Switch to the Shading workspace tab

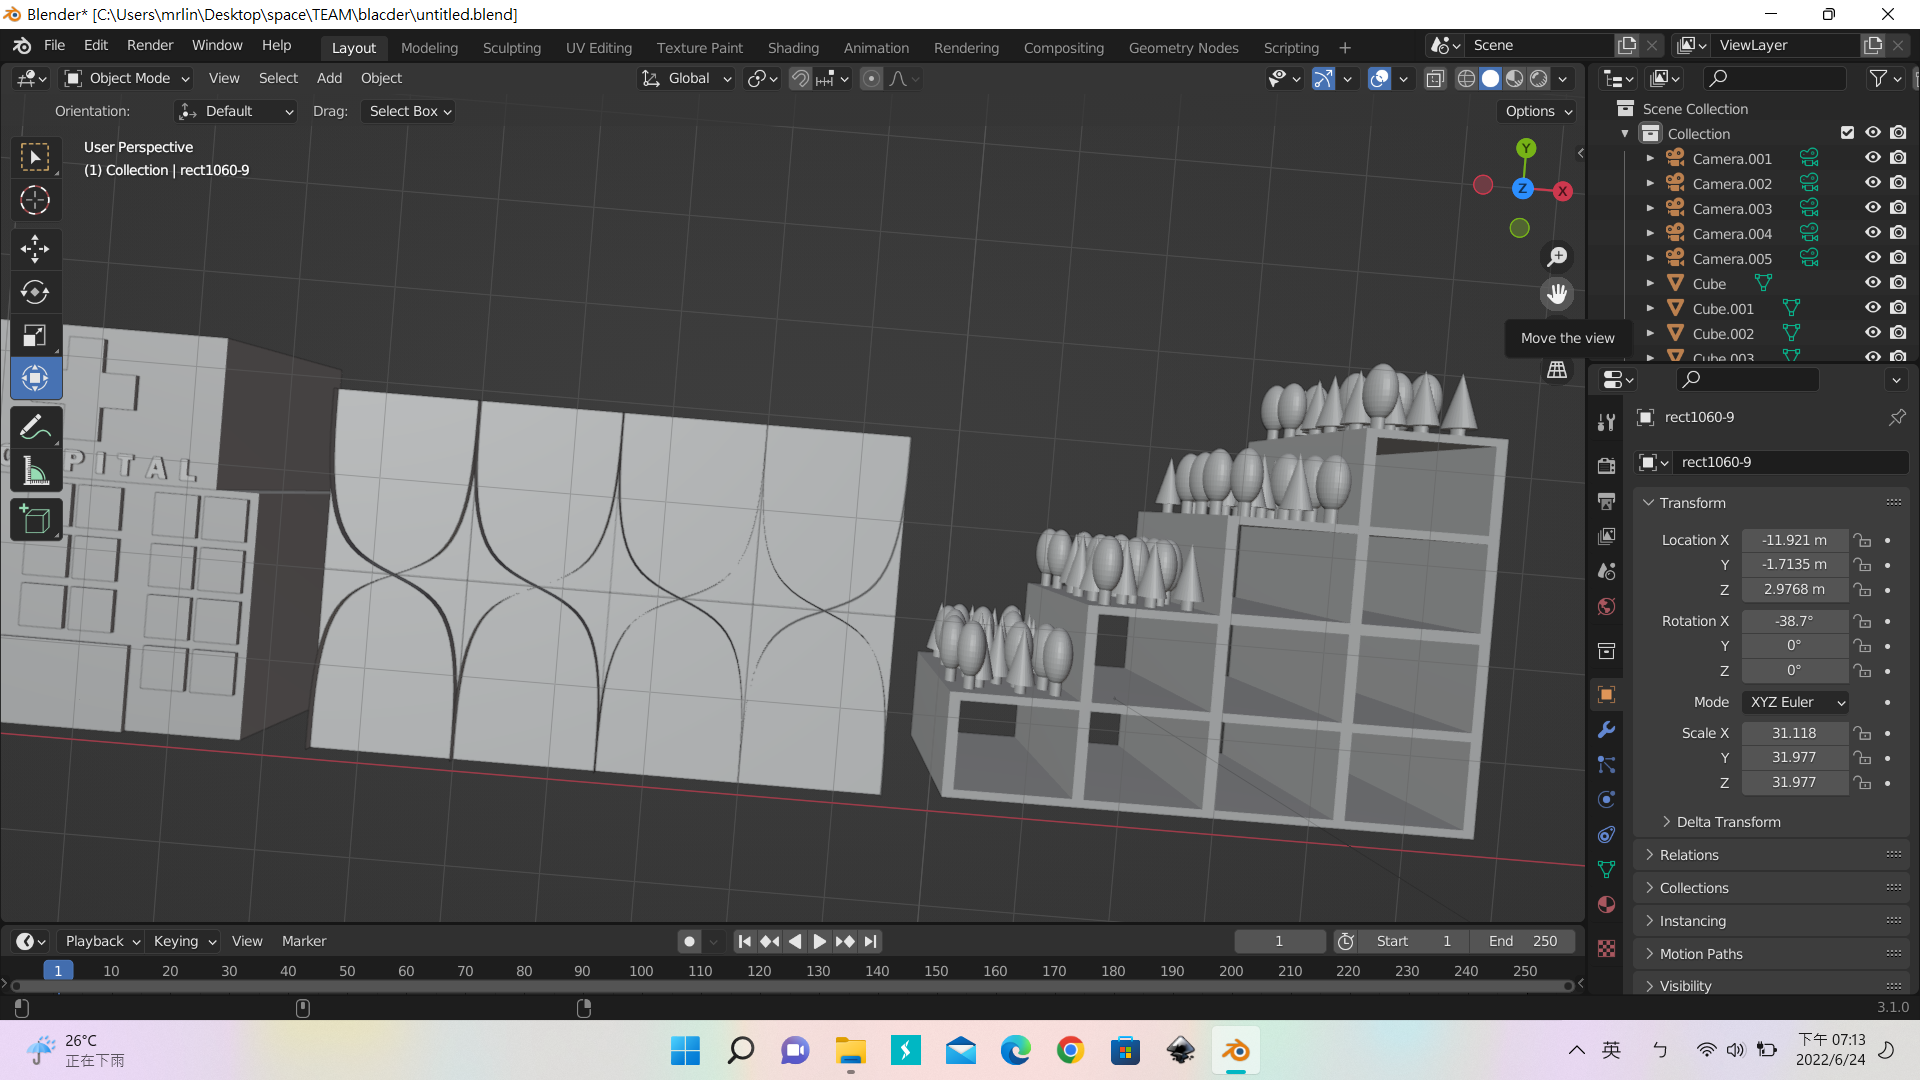tap(792, 47)
